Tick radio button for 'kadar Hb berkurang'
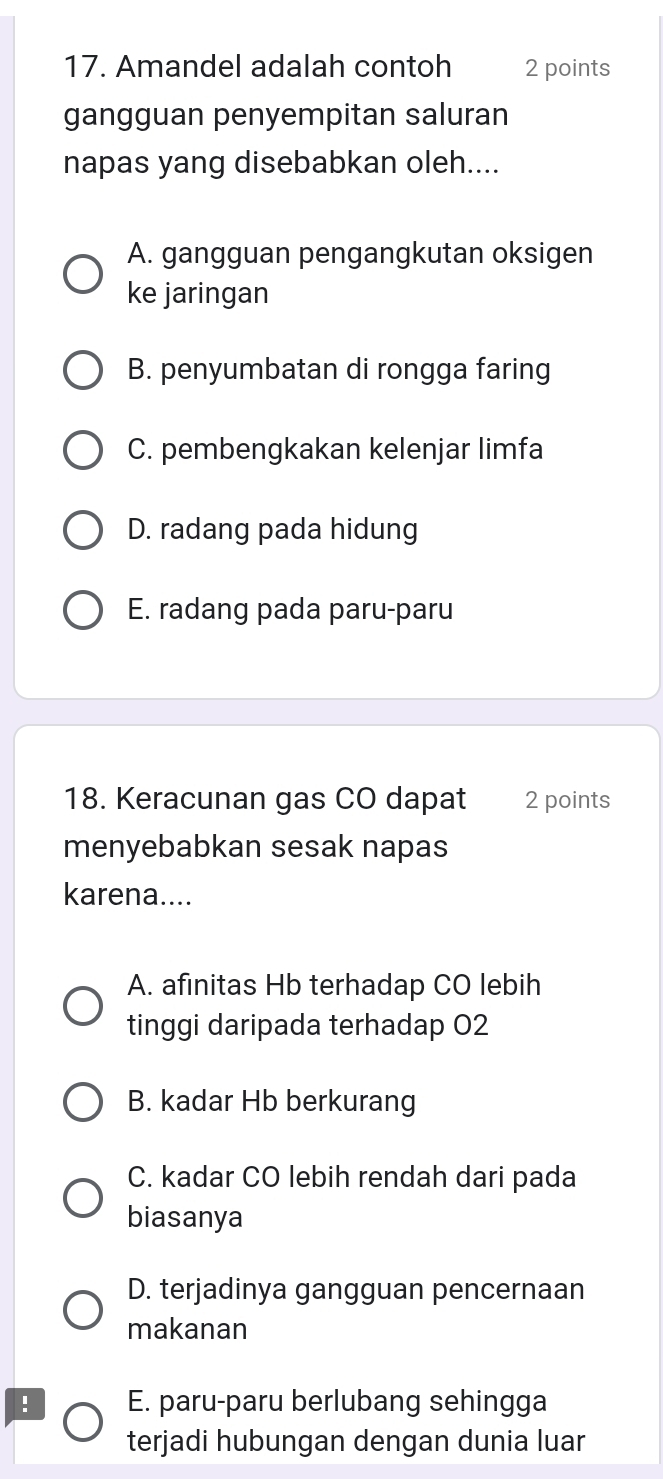Screen dimensions: 663x1479 point(83,1103)
